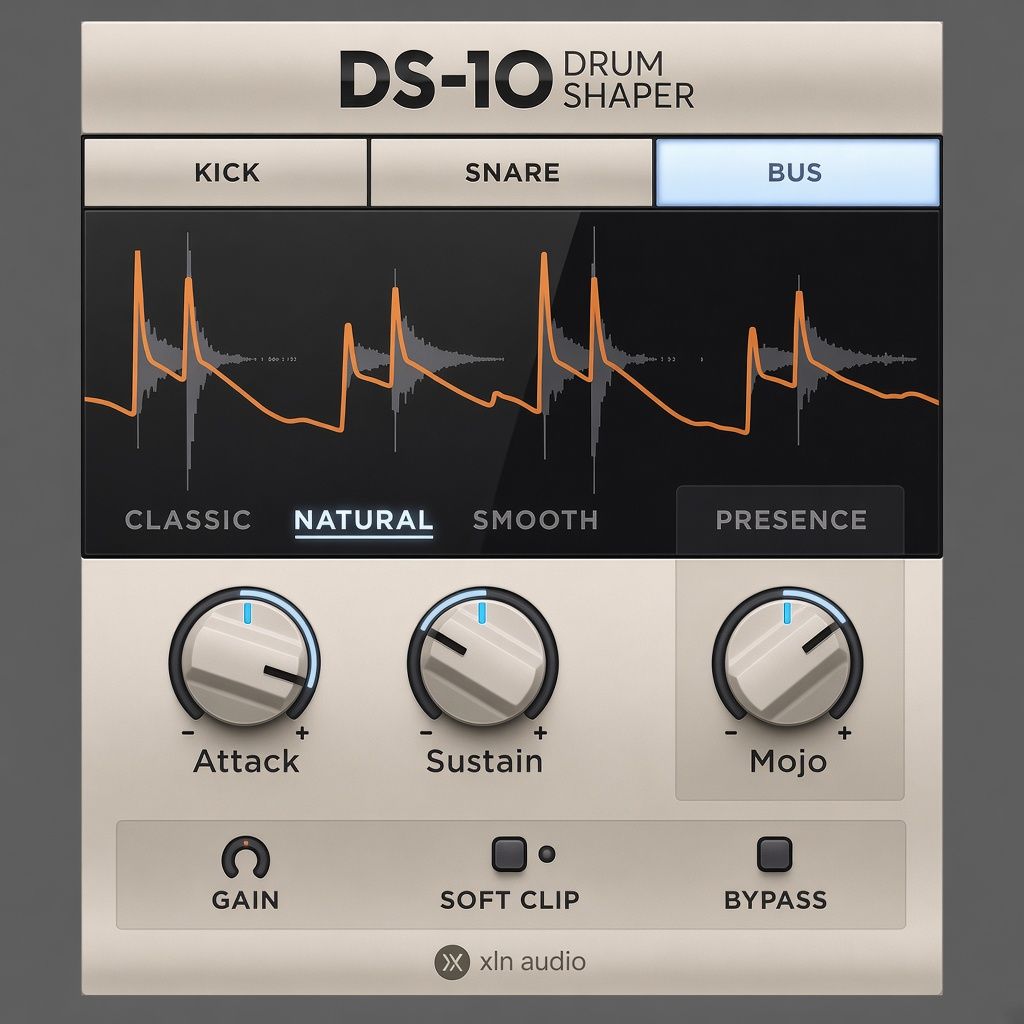
Task: Select the BUS mode tab
Action: [x=797, y=172]
